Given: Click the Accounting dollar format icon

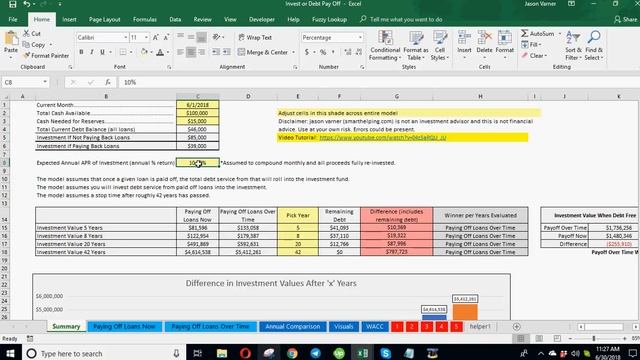Looking at the screenshot, I should [307, 52].
